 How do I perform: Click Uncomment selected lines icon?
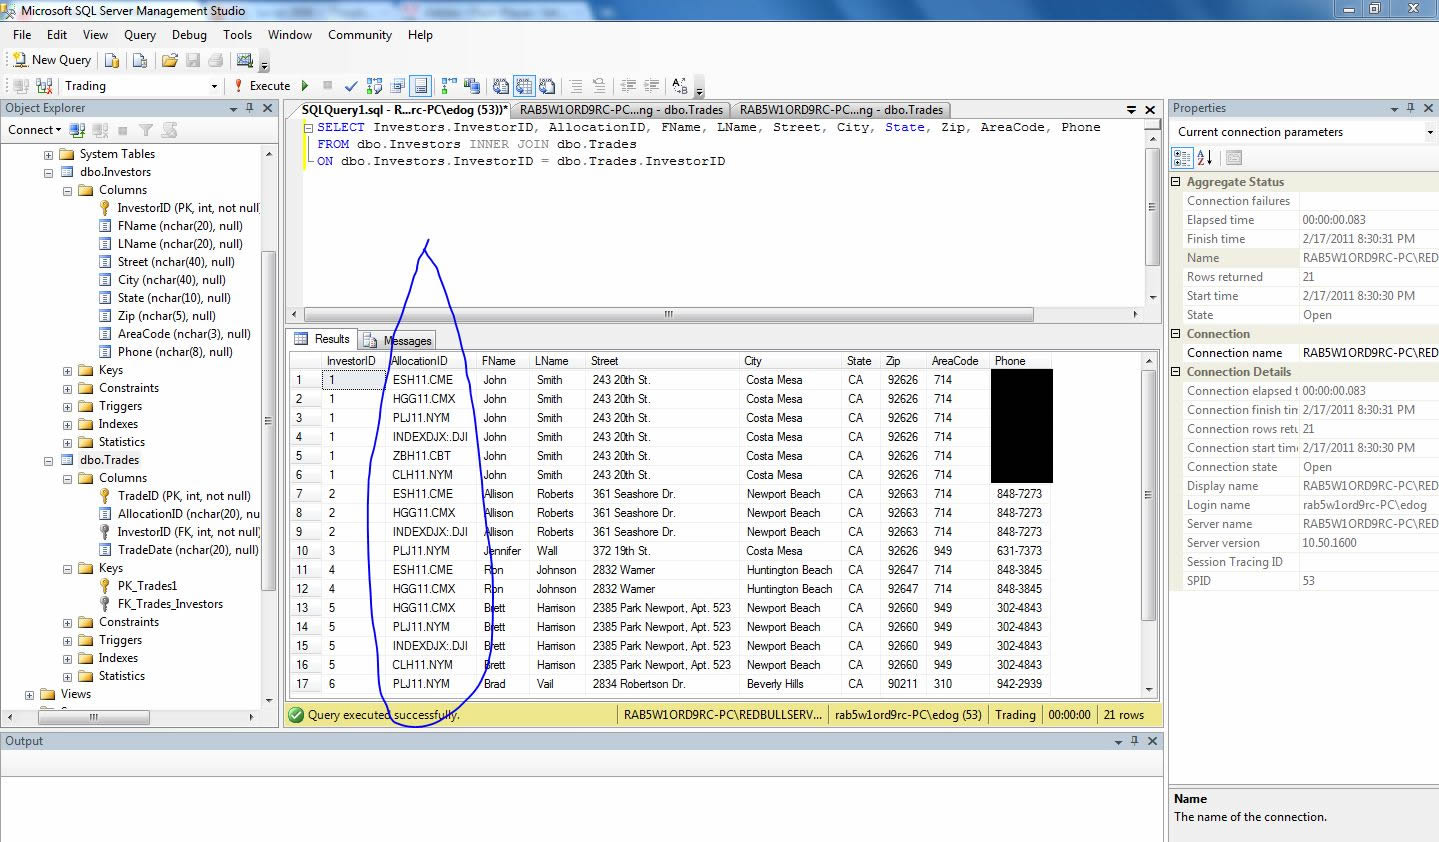599,86
